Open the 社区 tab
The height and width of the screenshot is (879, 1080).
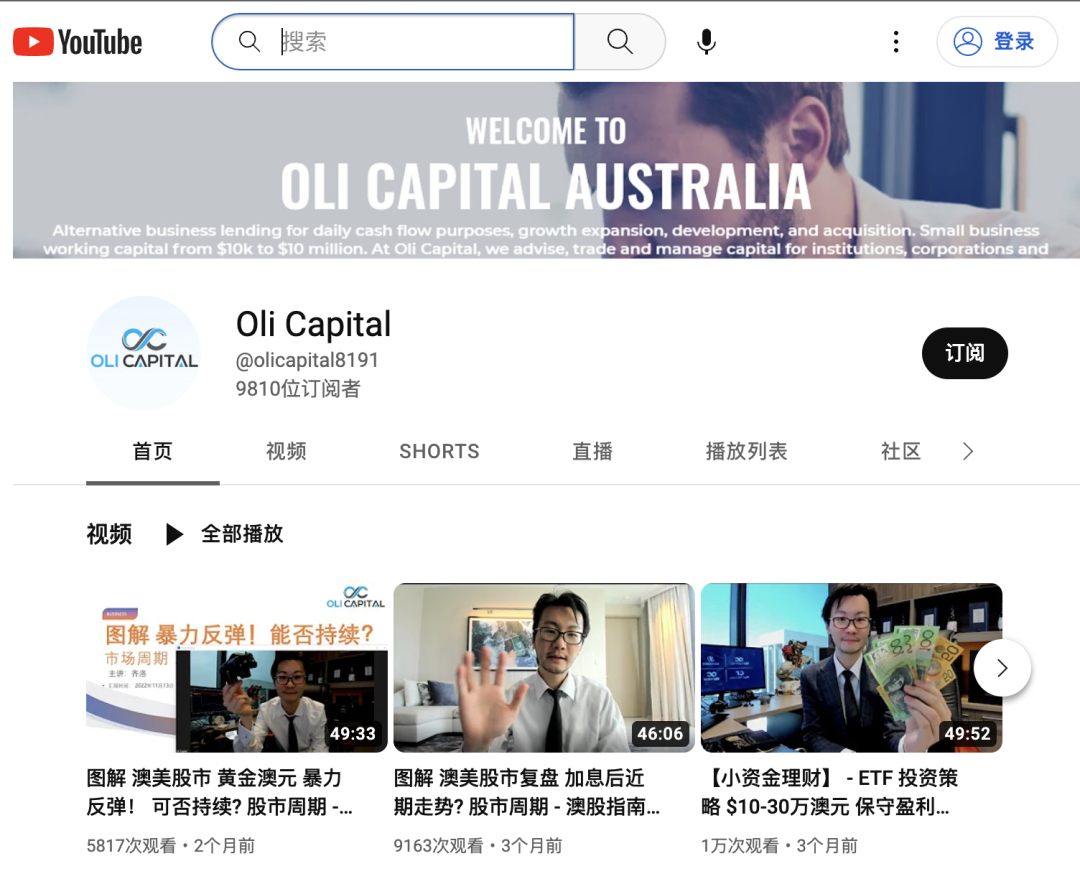(900, 451)
